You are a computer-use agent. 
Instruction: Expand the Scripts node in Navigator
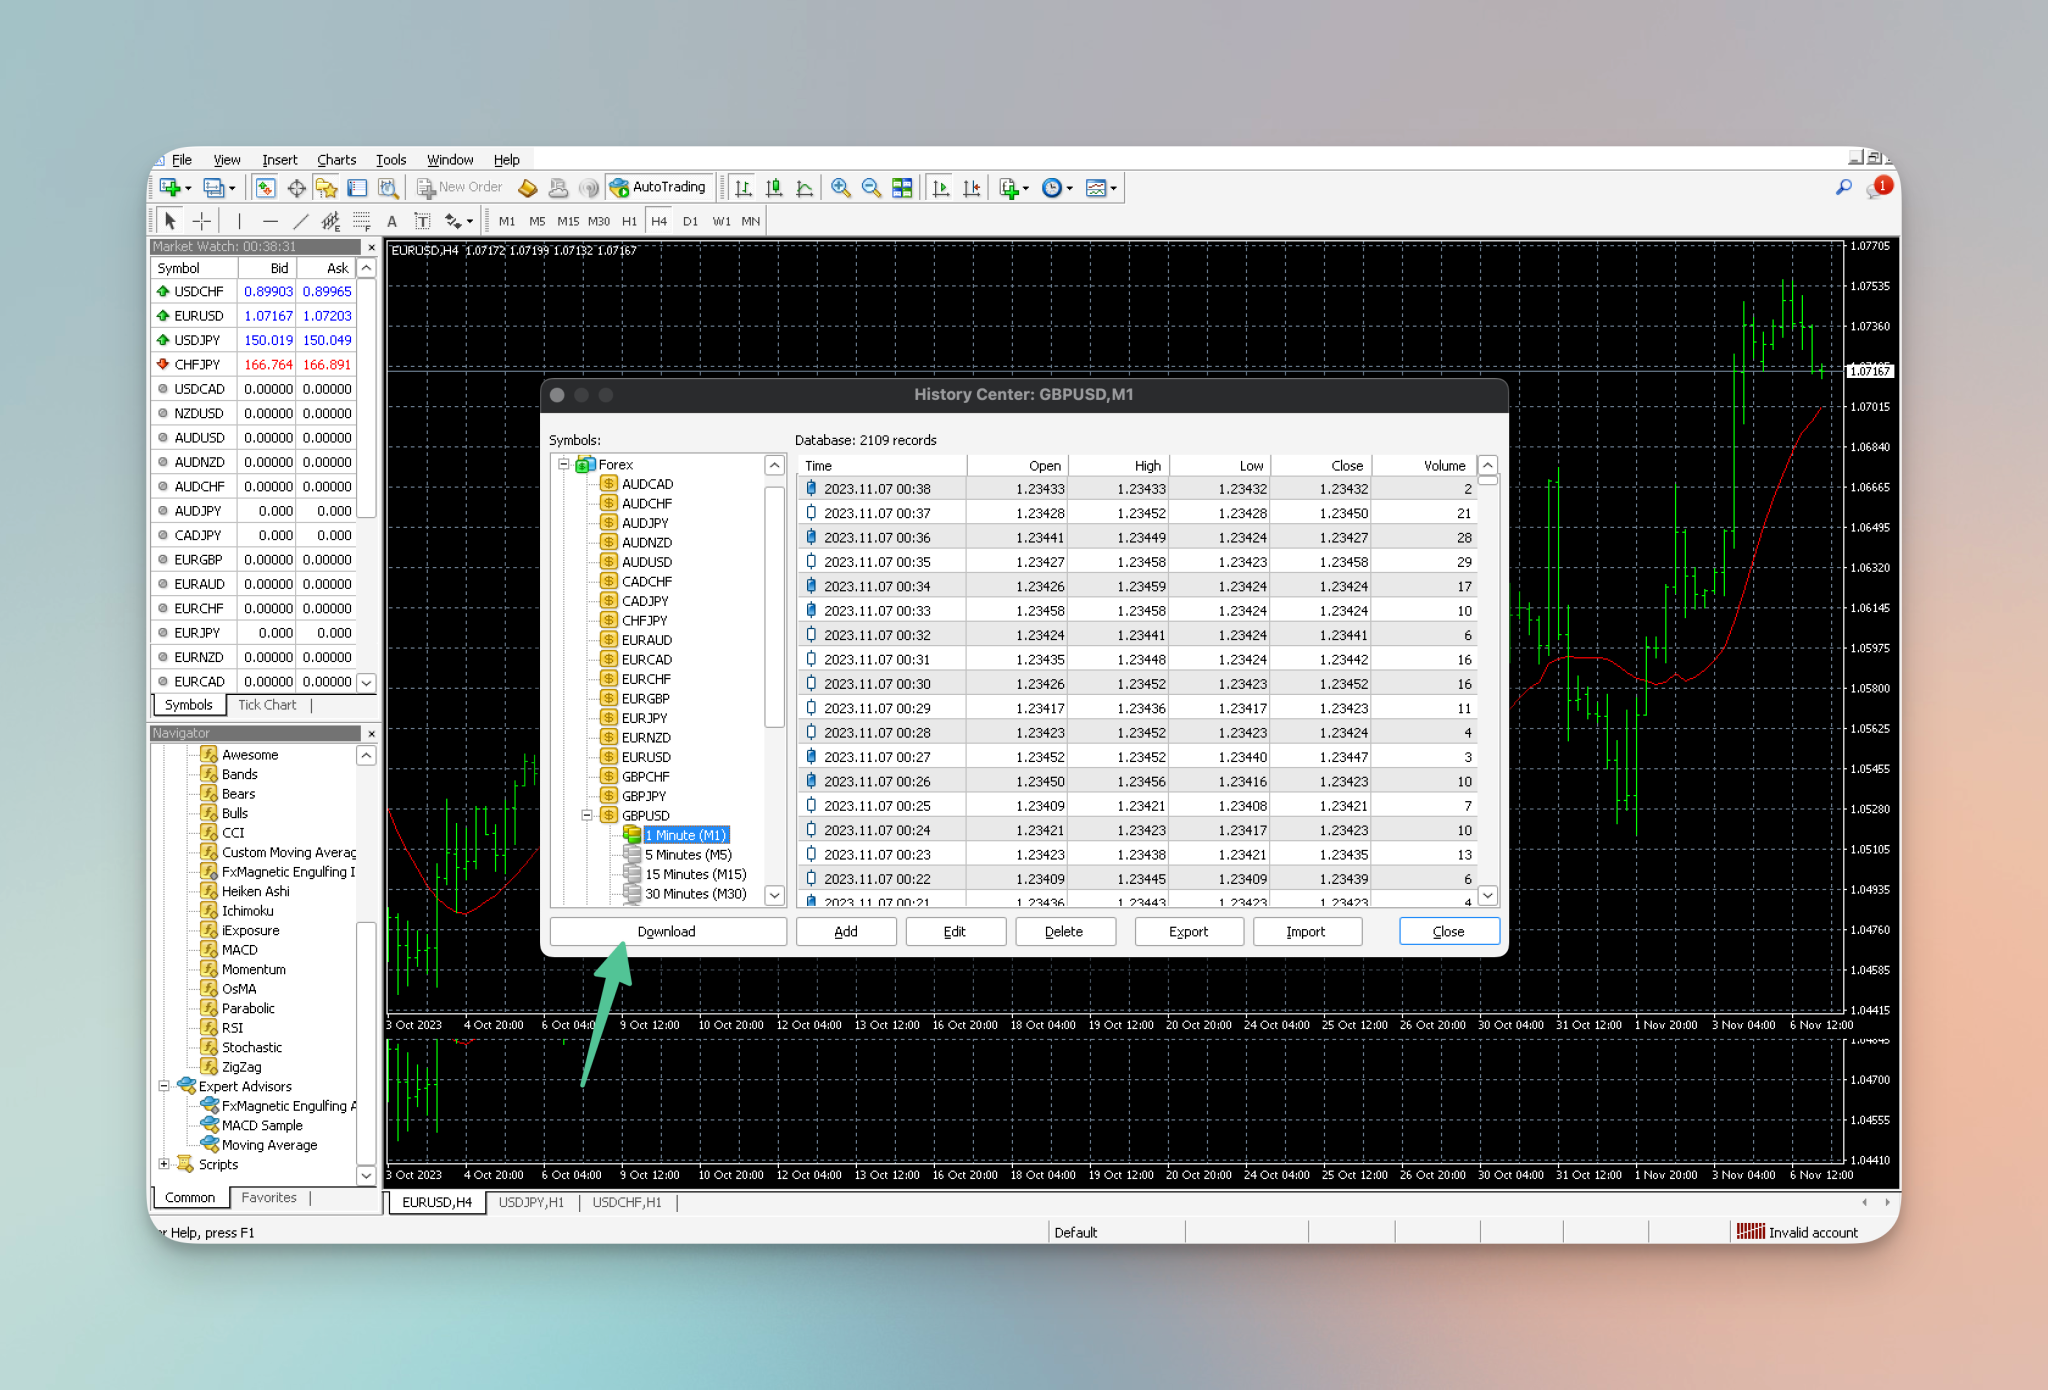(x=164, y=1164)
